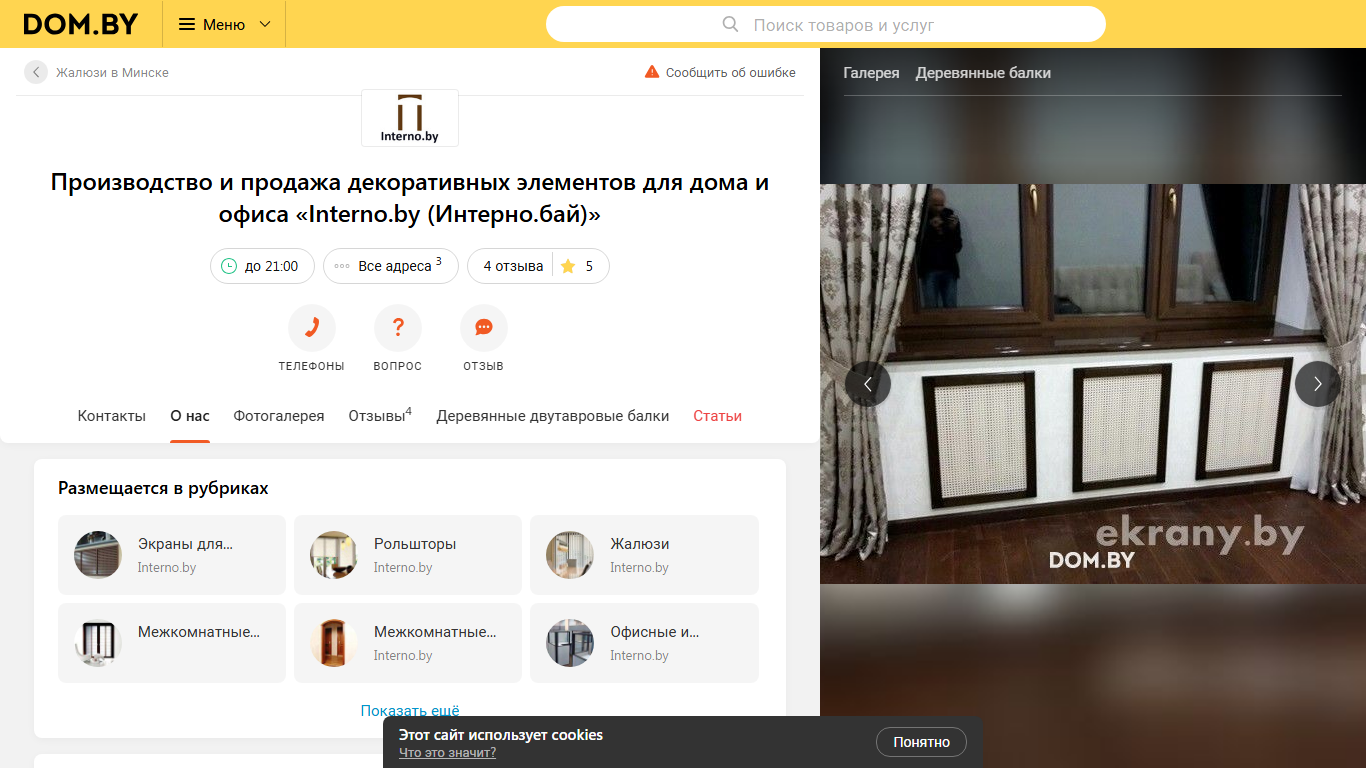This screenshot has width=1366, height=768.
Task: Show previous gallery photo arrow
Action: click(868, 384)
